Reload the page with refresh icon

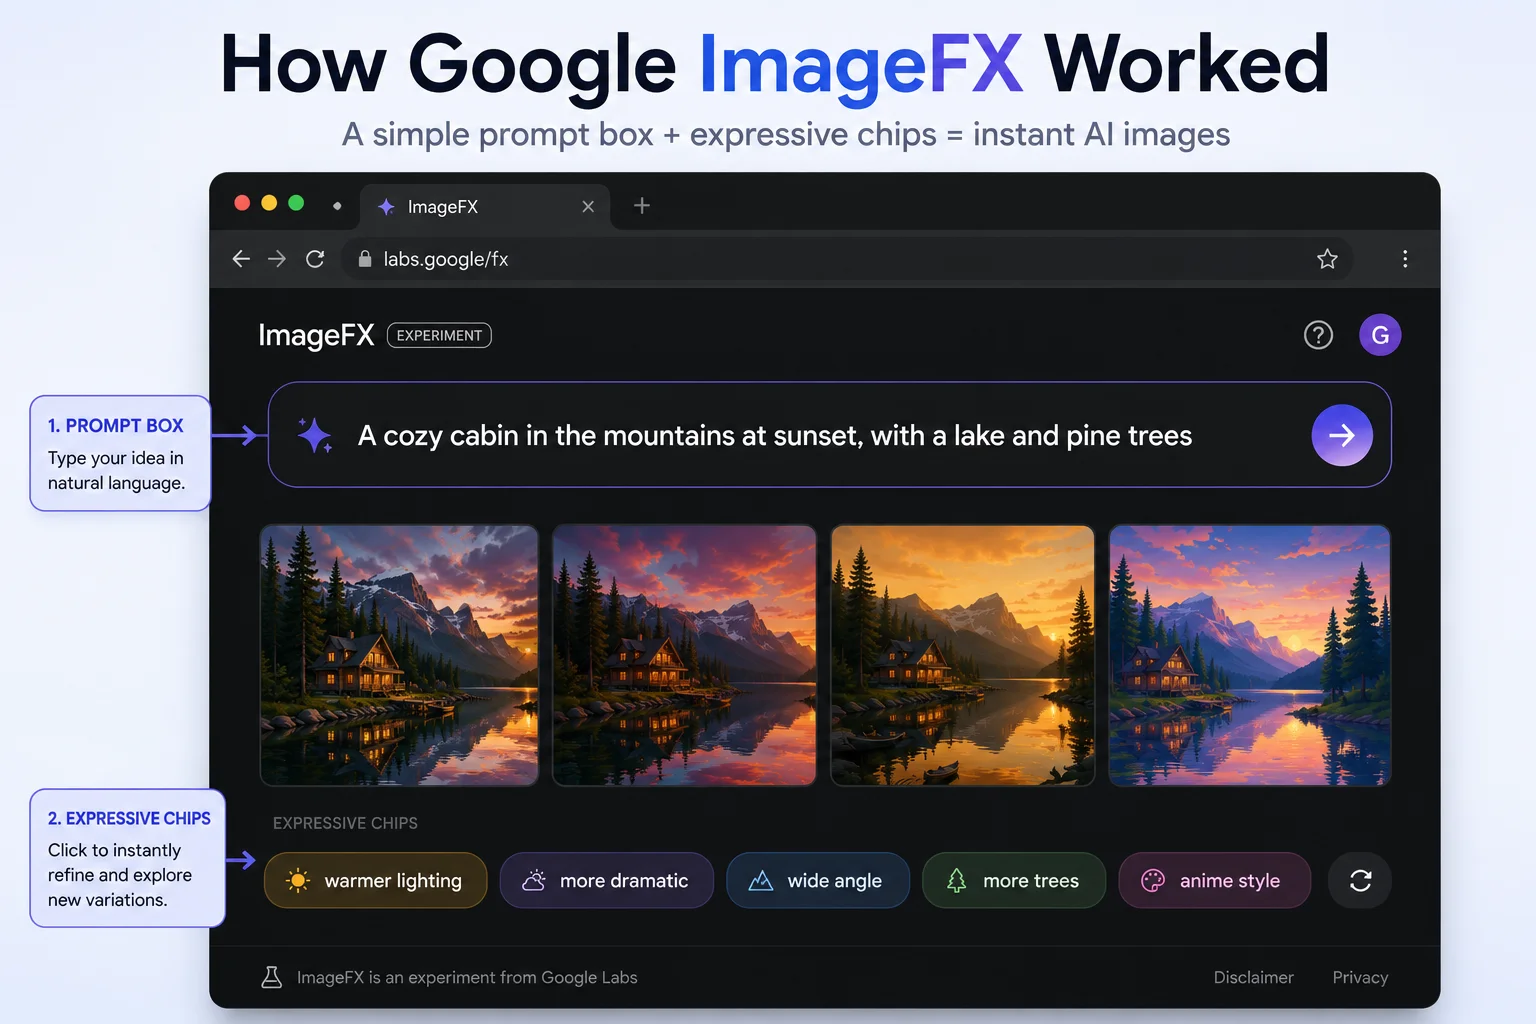(x=315, y=259)
